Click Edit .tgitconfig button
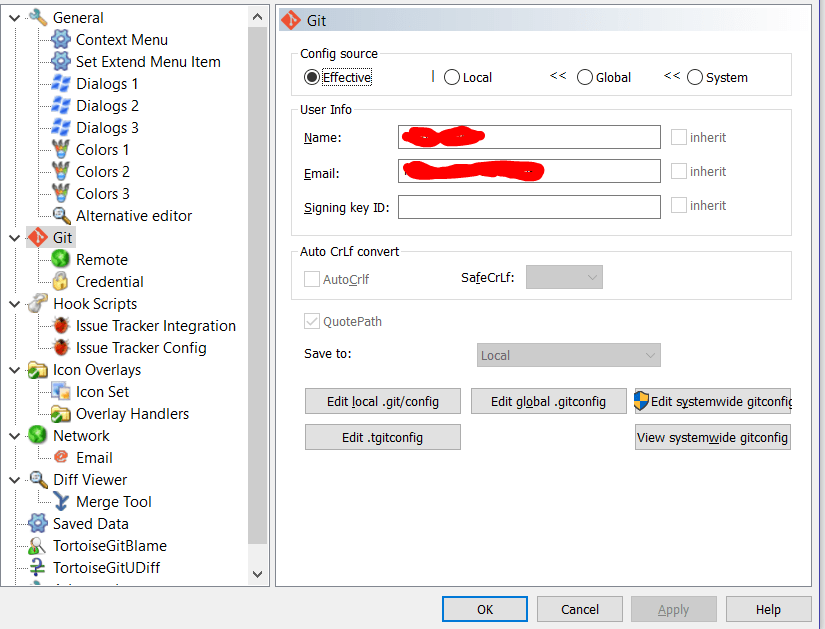The width and height of the screenshot is (825, 629). click(383, 437)
